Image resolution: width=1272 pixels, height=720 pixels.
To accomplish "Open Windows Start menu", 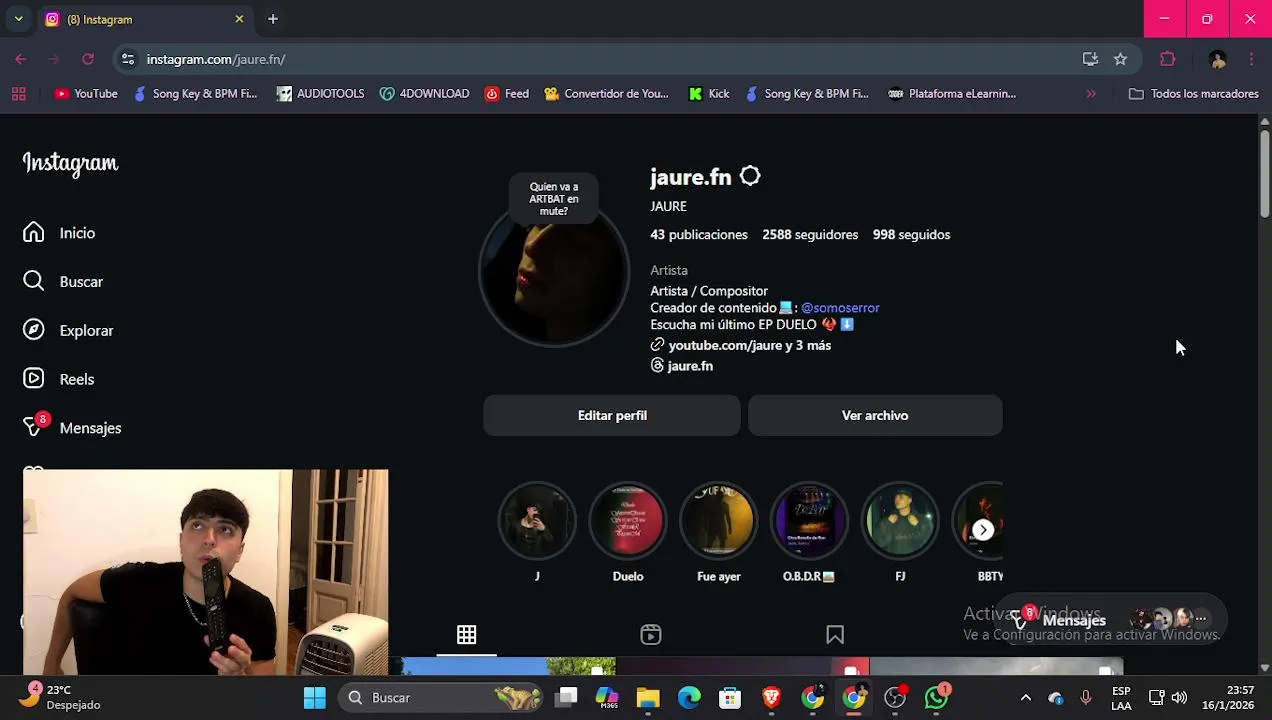I will coord(314,698).
